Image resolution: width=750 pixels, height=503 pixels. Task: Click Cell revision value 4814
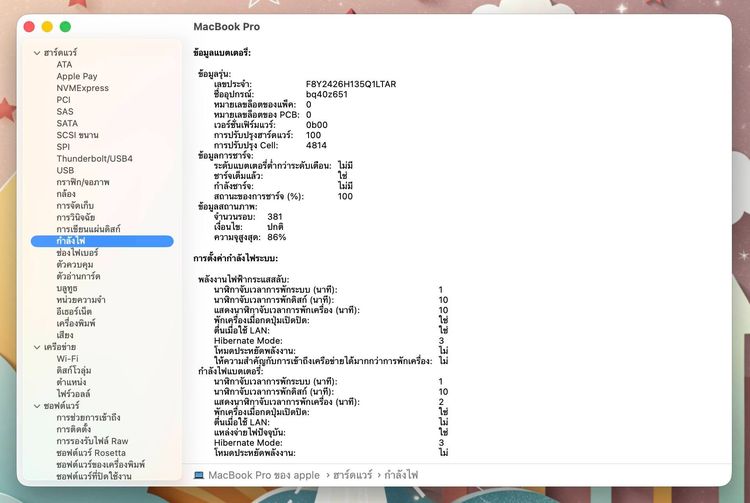[316, 145]
